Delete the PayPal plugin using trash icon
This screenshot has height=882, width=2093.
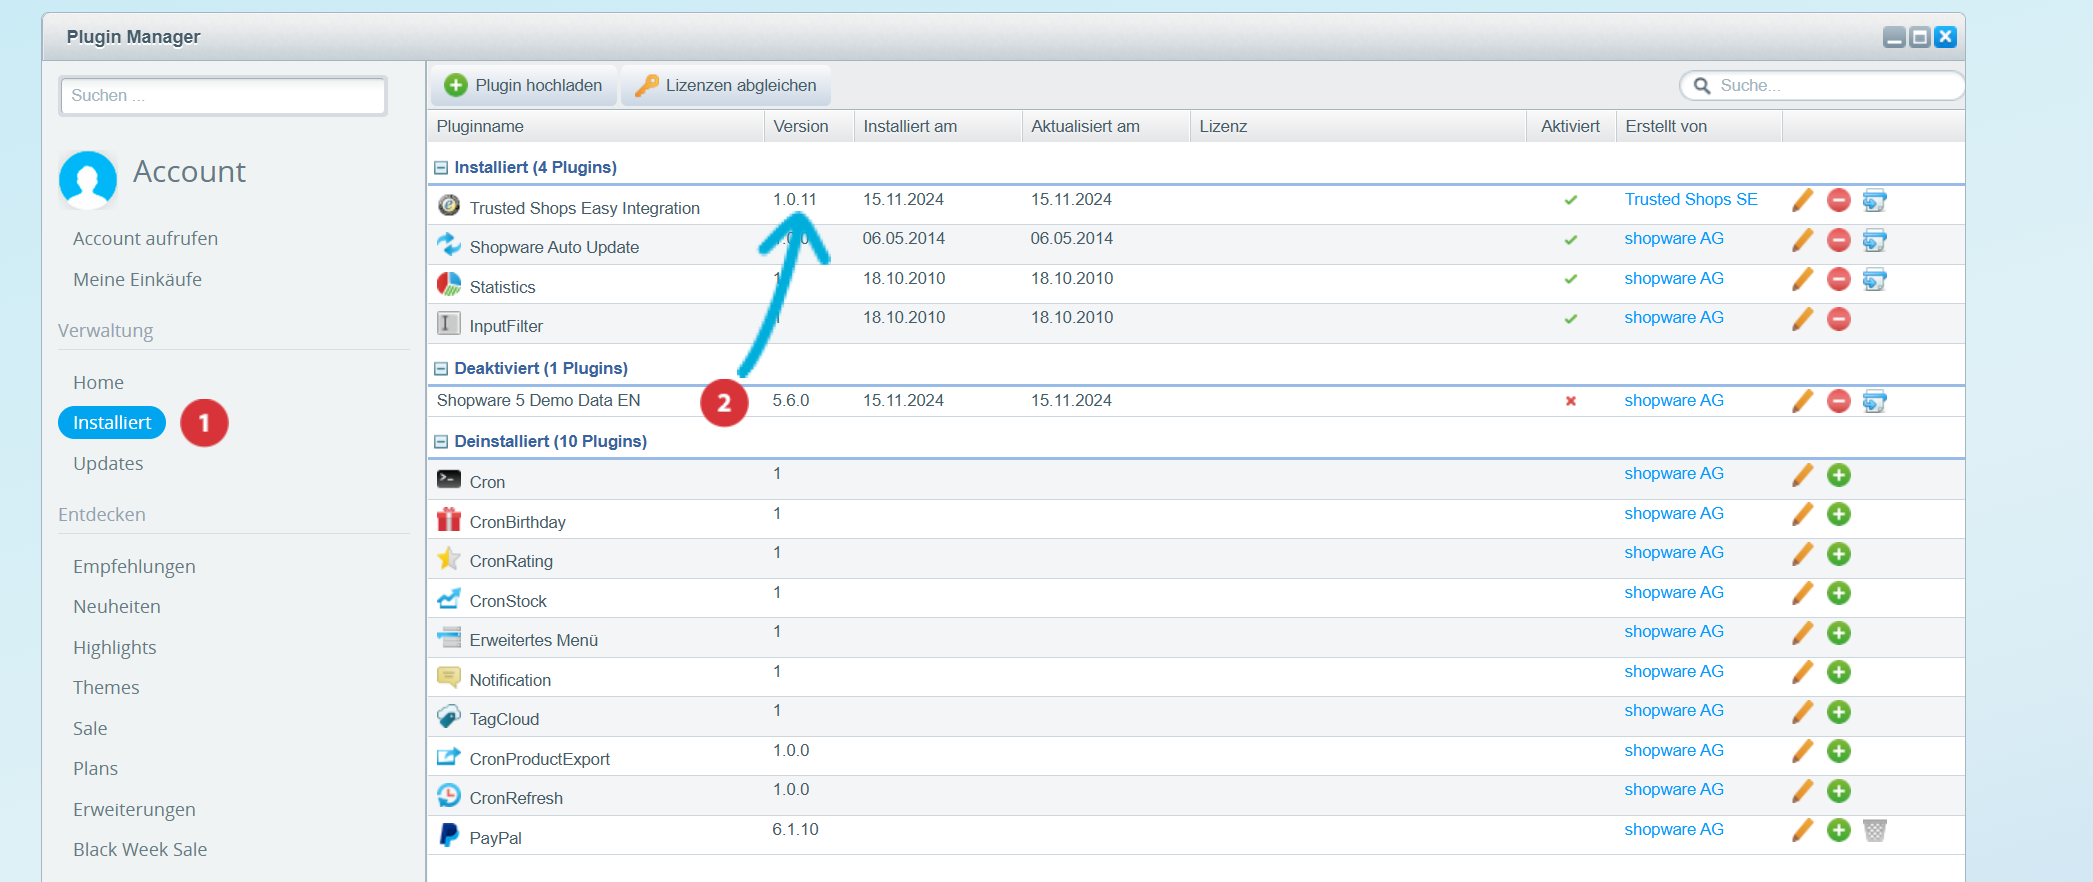1875,830
